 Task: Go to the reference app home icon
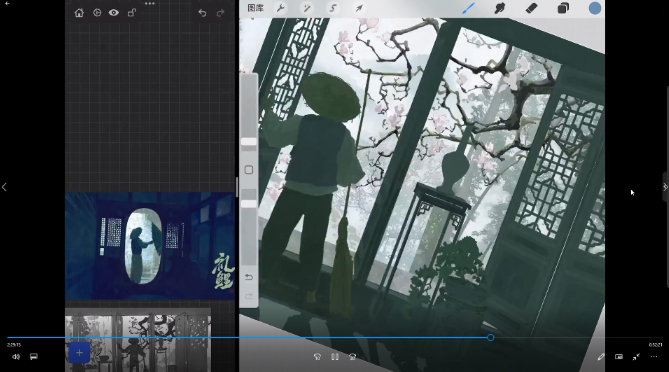79,13
